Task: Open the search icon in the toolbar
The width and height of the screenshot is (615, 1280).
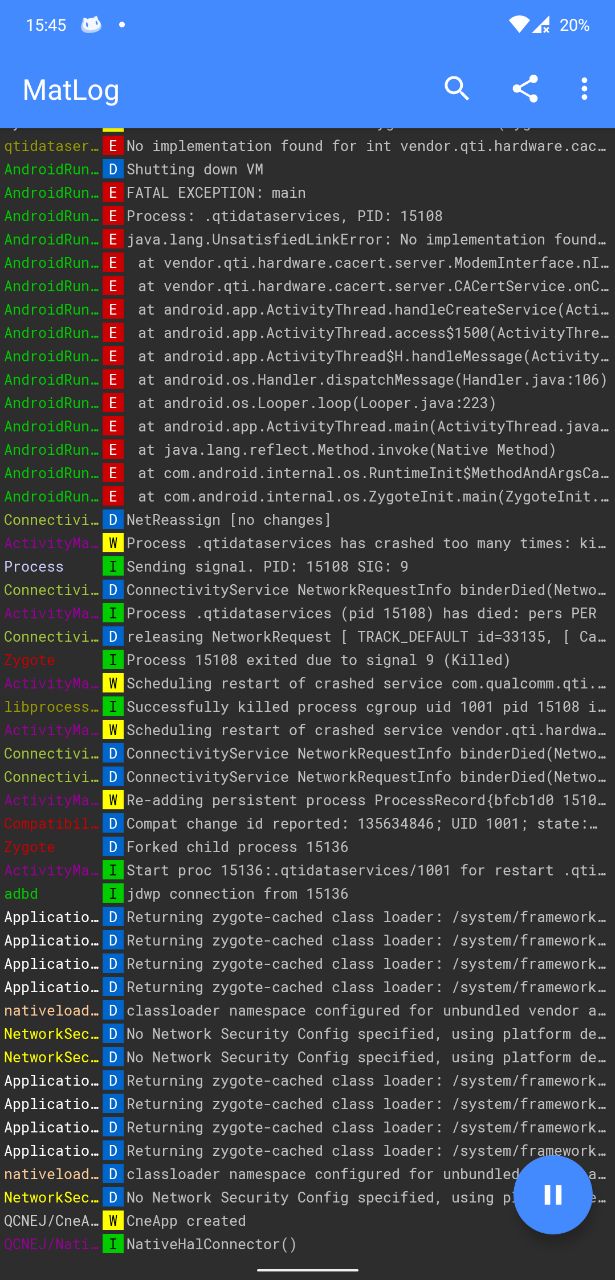Action: tap(457, 89)
